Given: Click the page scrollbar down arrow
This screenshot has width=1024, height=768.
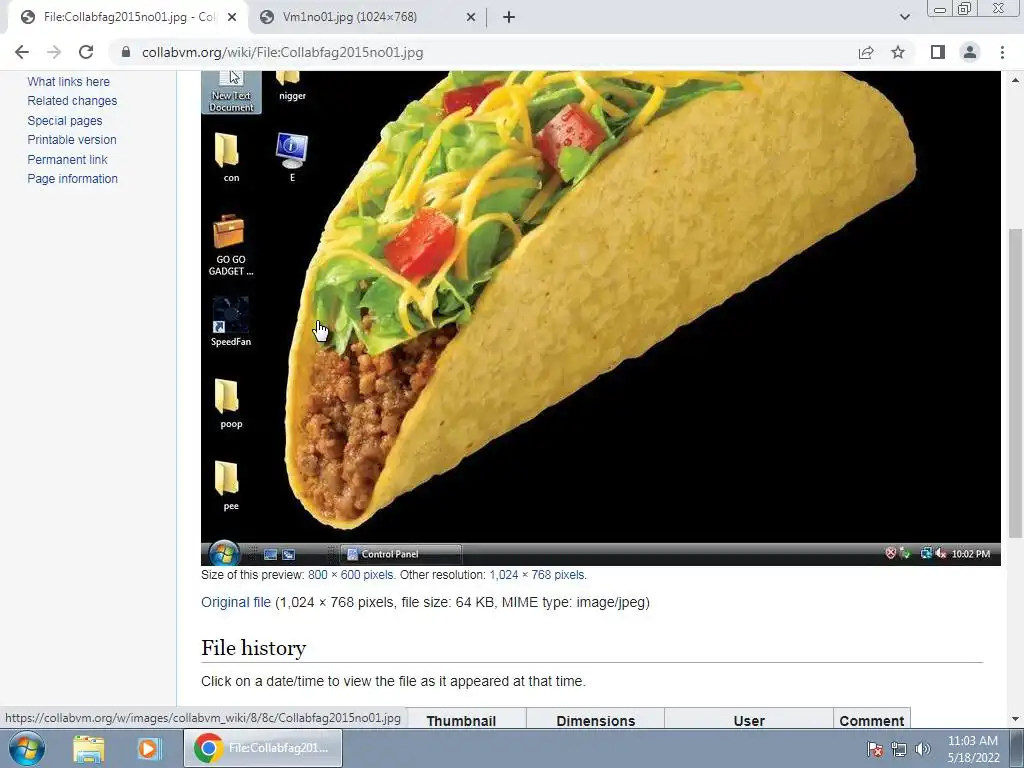Looking at the screenshot, I should (x=1016, y=719).
